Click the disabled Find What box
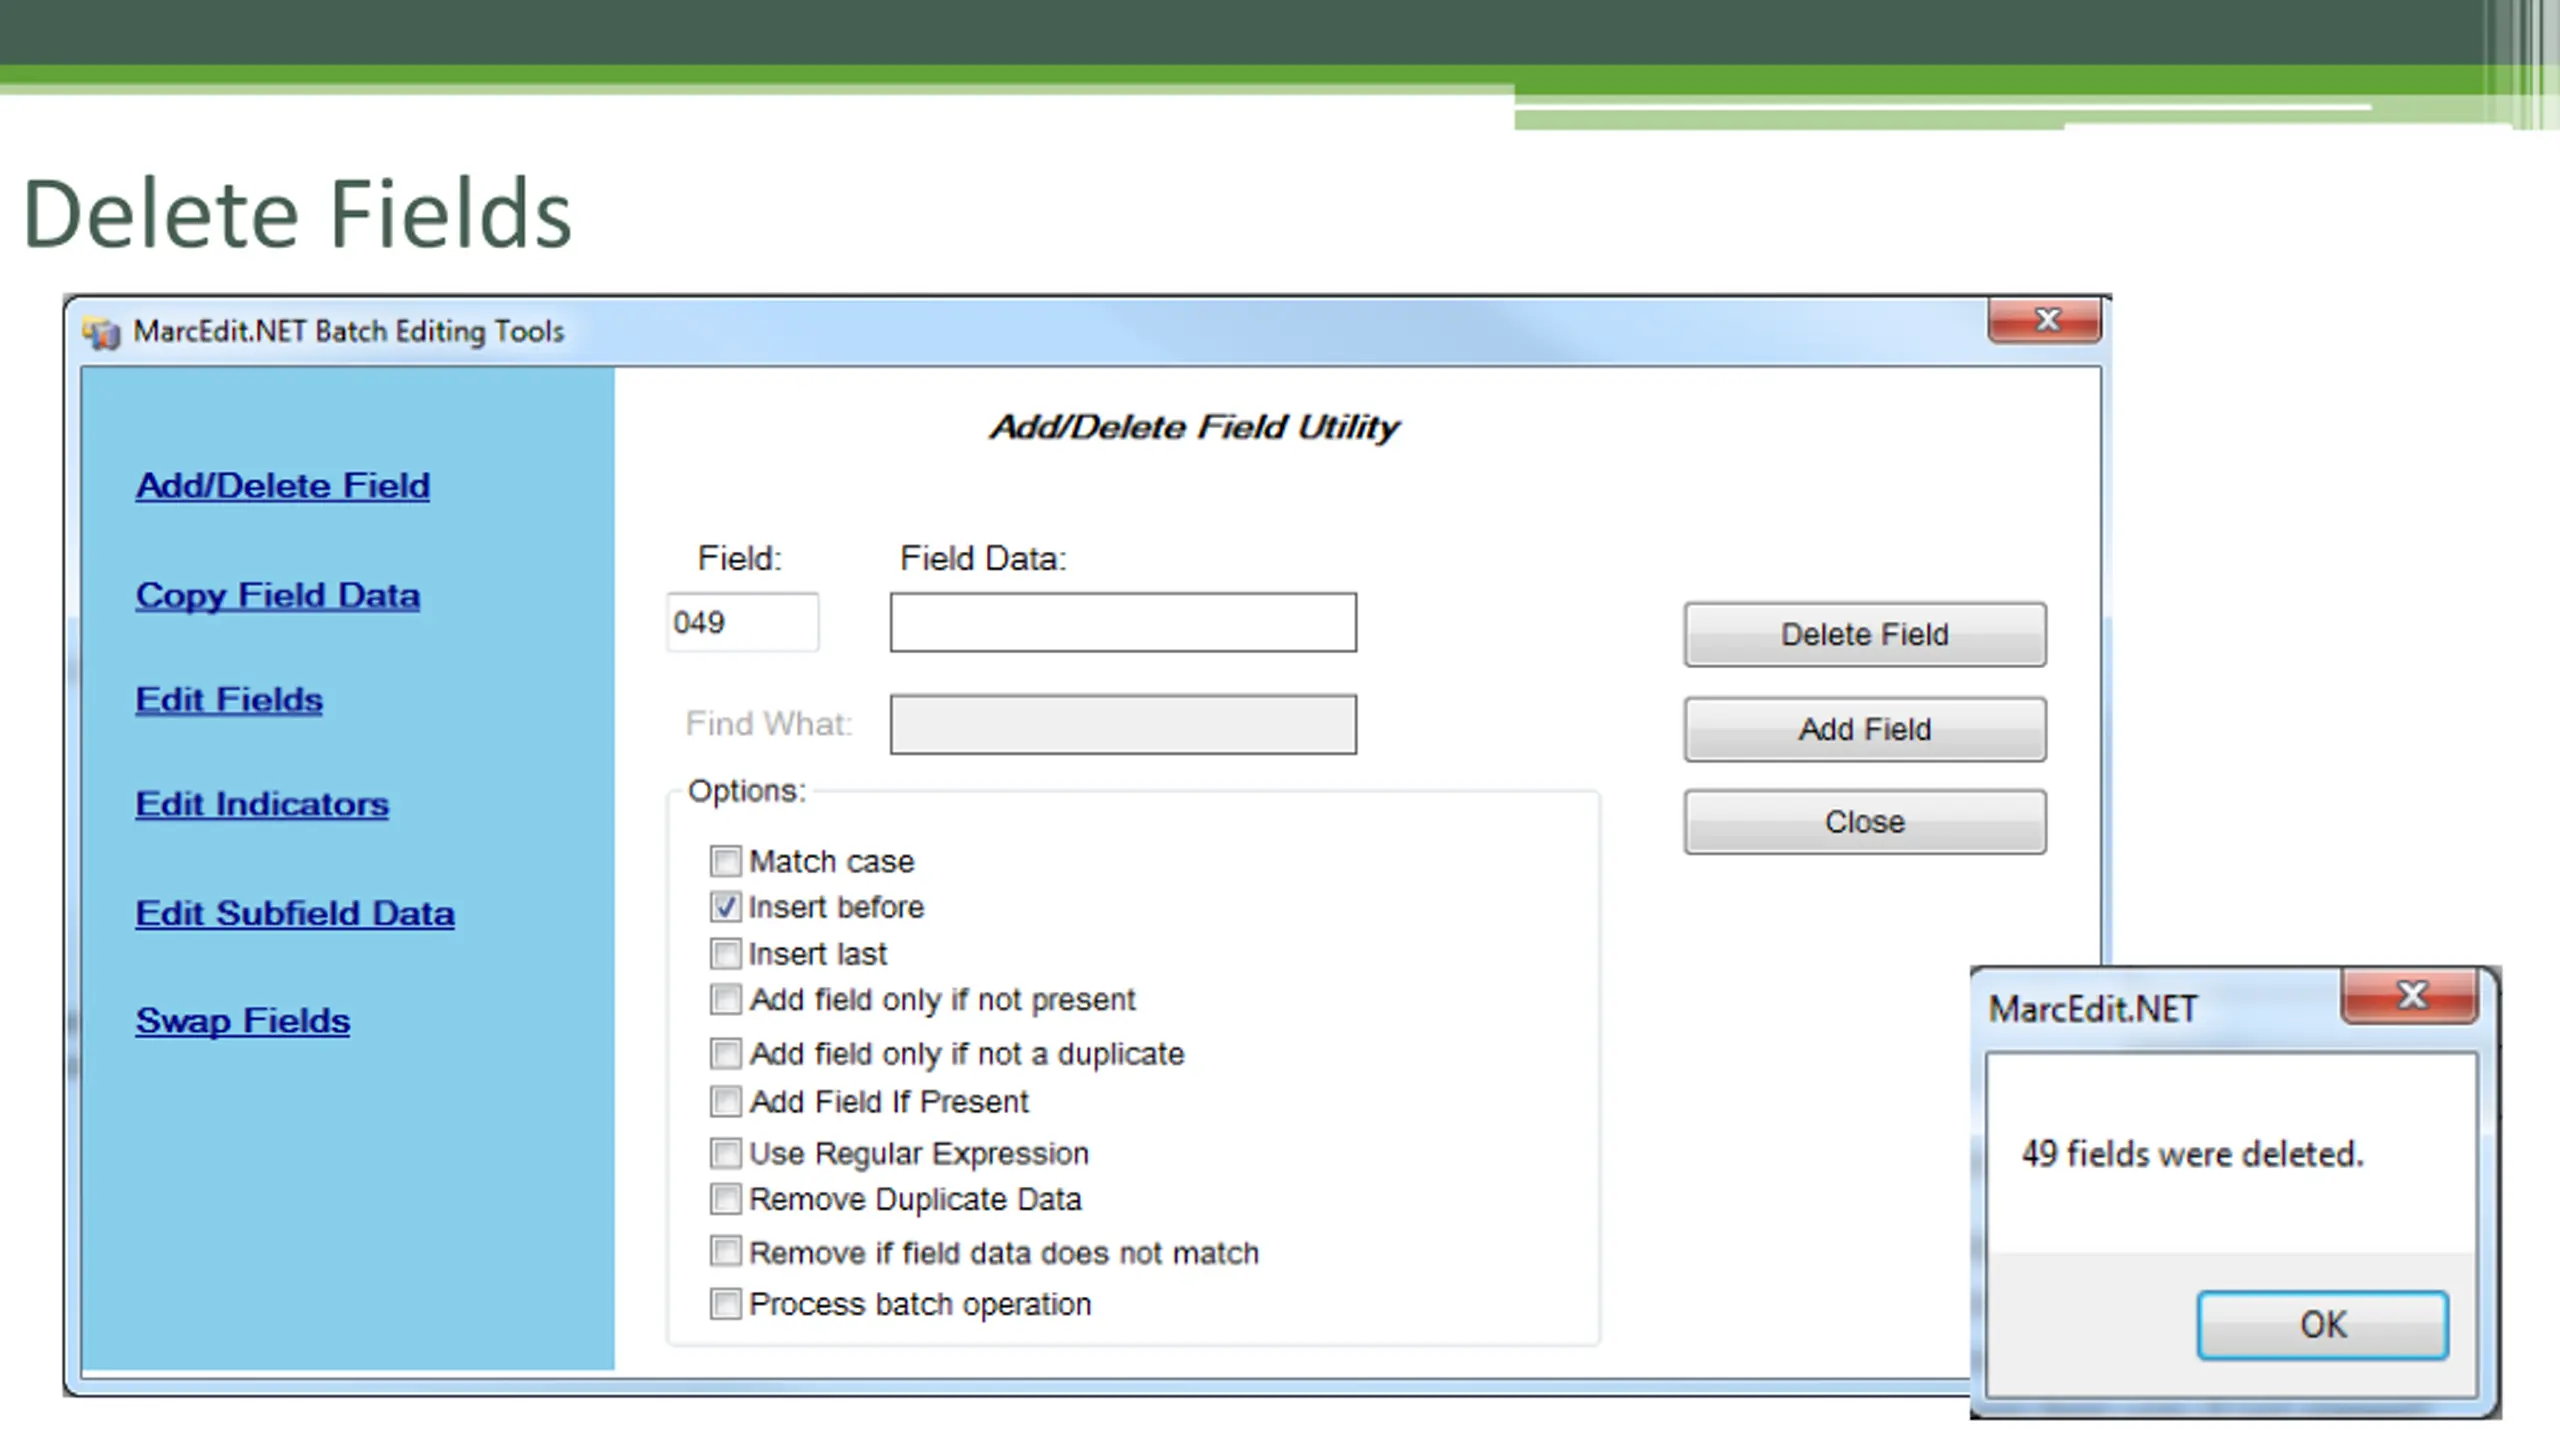 1123,724
